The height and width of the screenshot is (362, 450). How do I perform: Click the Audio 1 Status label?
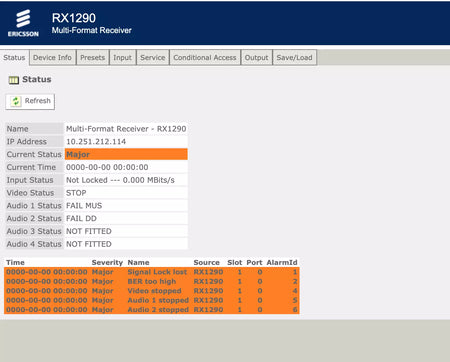(34, 206)
